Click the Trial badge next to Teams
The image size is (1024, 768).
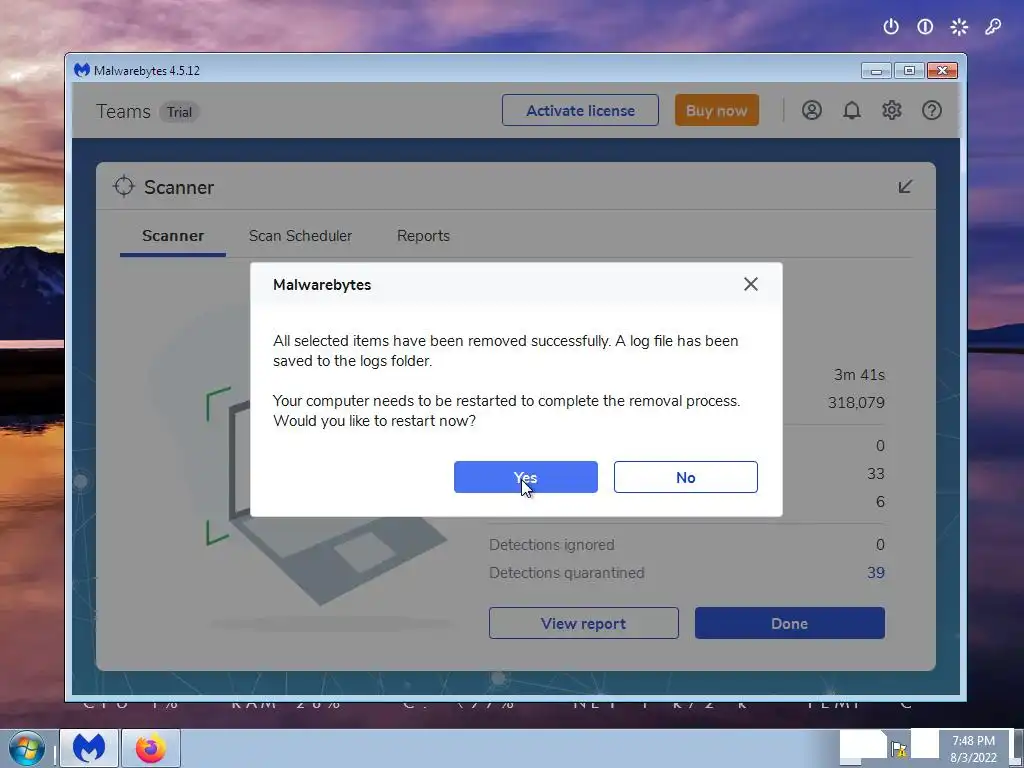pyautogui.click(x=179, y=112)
